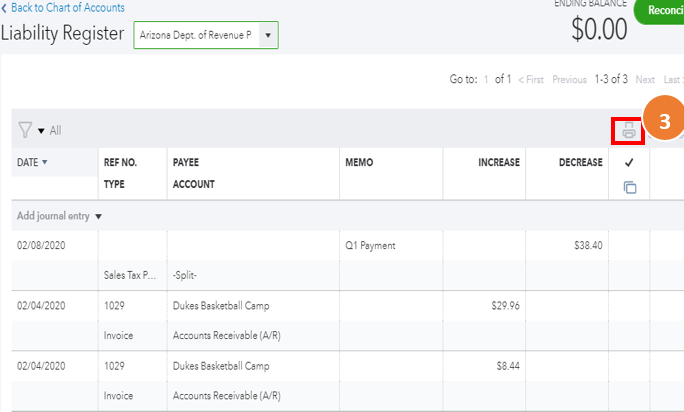Screen dimensions: 684x412
Task: Click the copy icon below checkmark column
Action: 629,186
